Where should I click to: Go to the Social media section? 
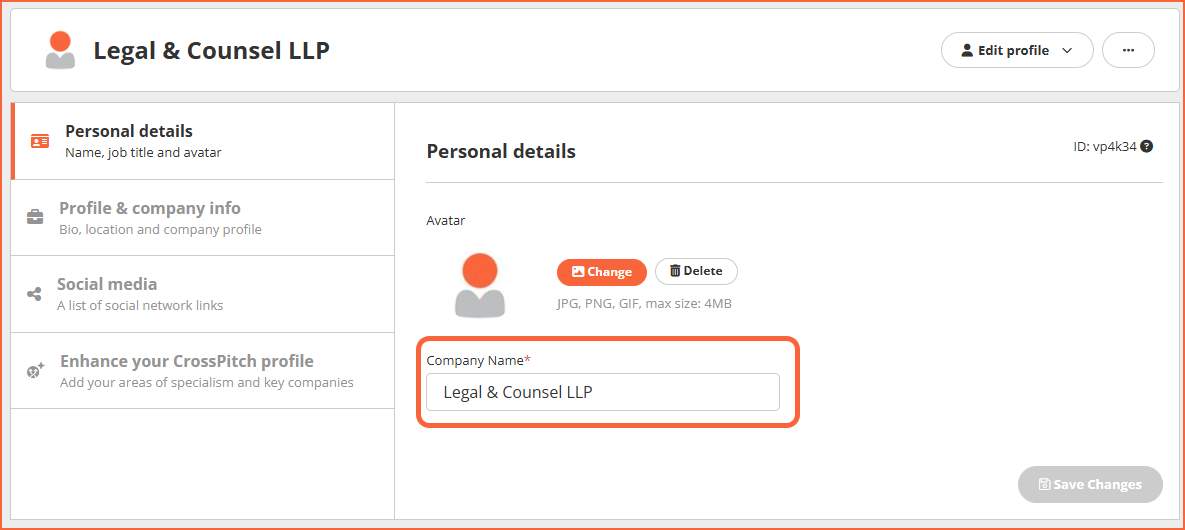(203, 294)
